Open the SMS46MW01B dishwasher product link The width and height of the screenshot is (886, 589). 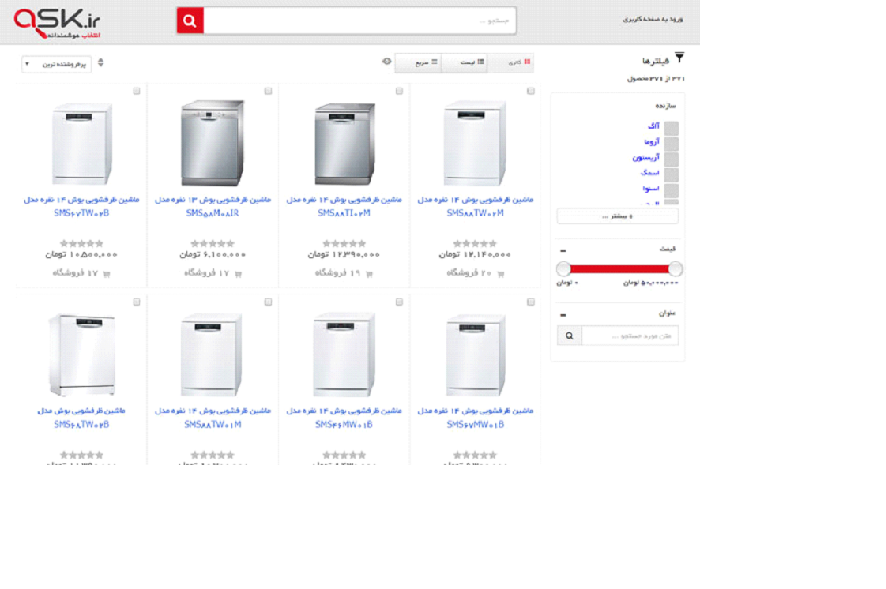(x=344, y=418)
